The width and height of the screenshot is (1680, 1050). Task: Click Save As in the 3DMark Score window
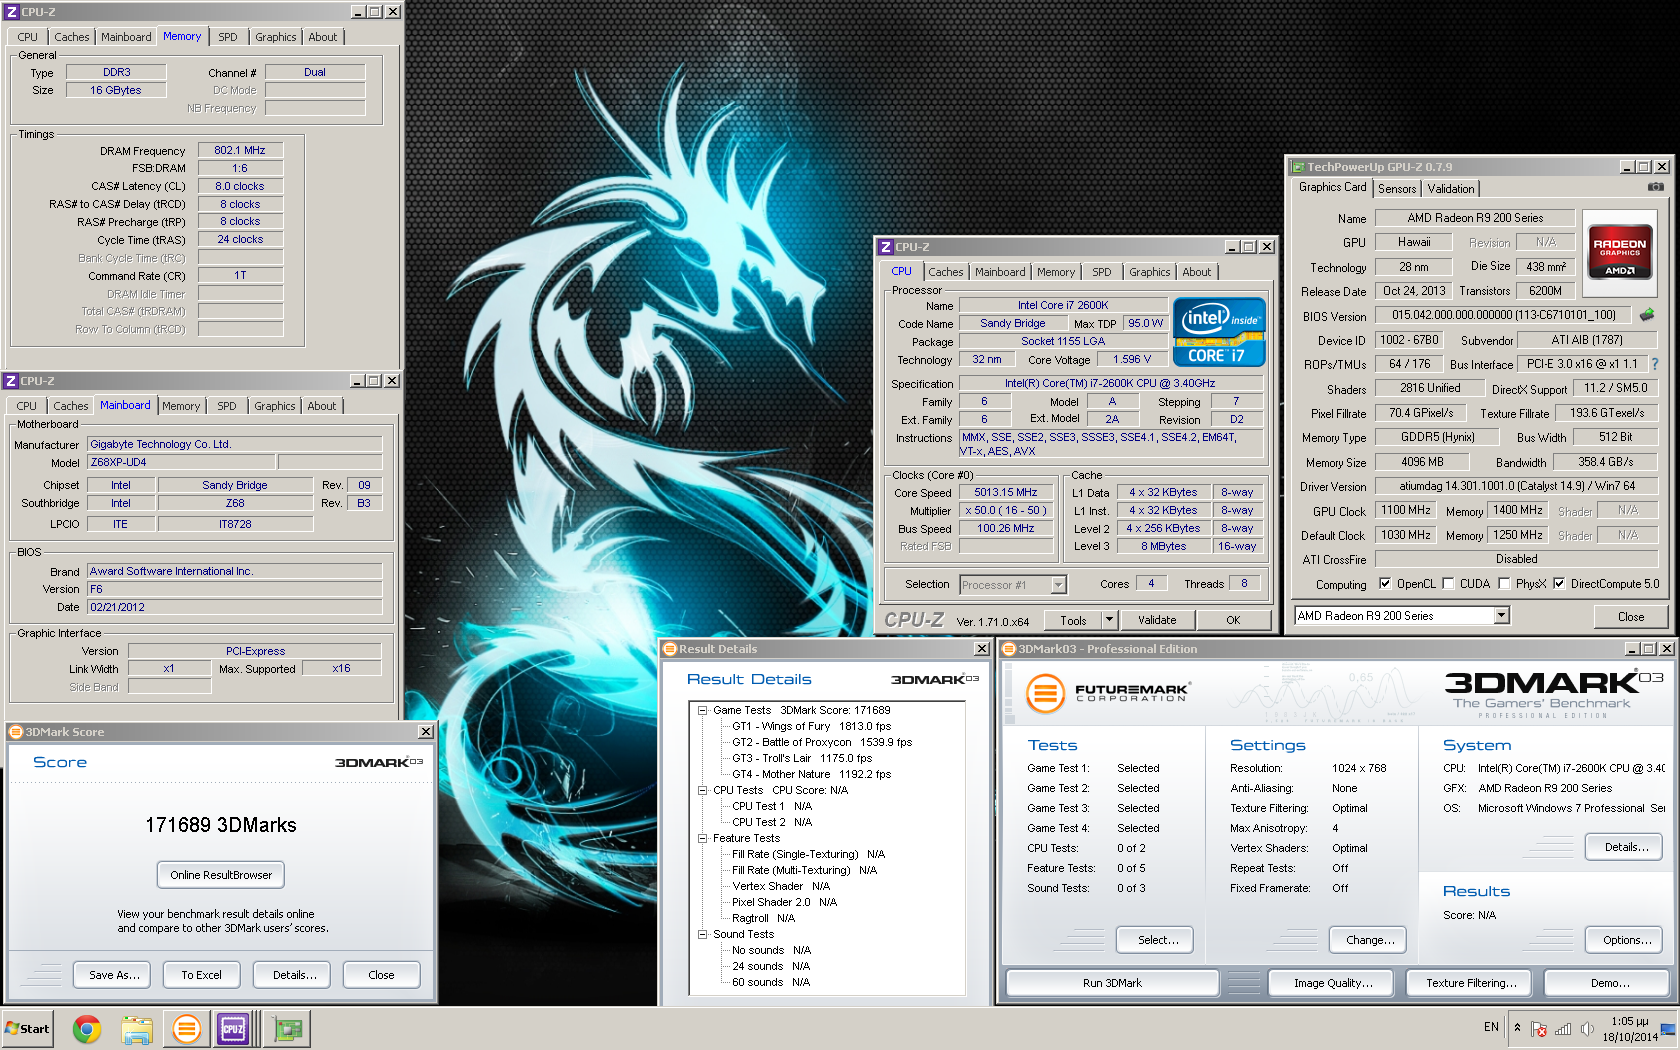[x=113, y=975]
